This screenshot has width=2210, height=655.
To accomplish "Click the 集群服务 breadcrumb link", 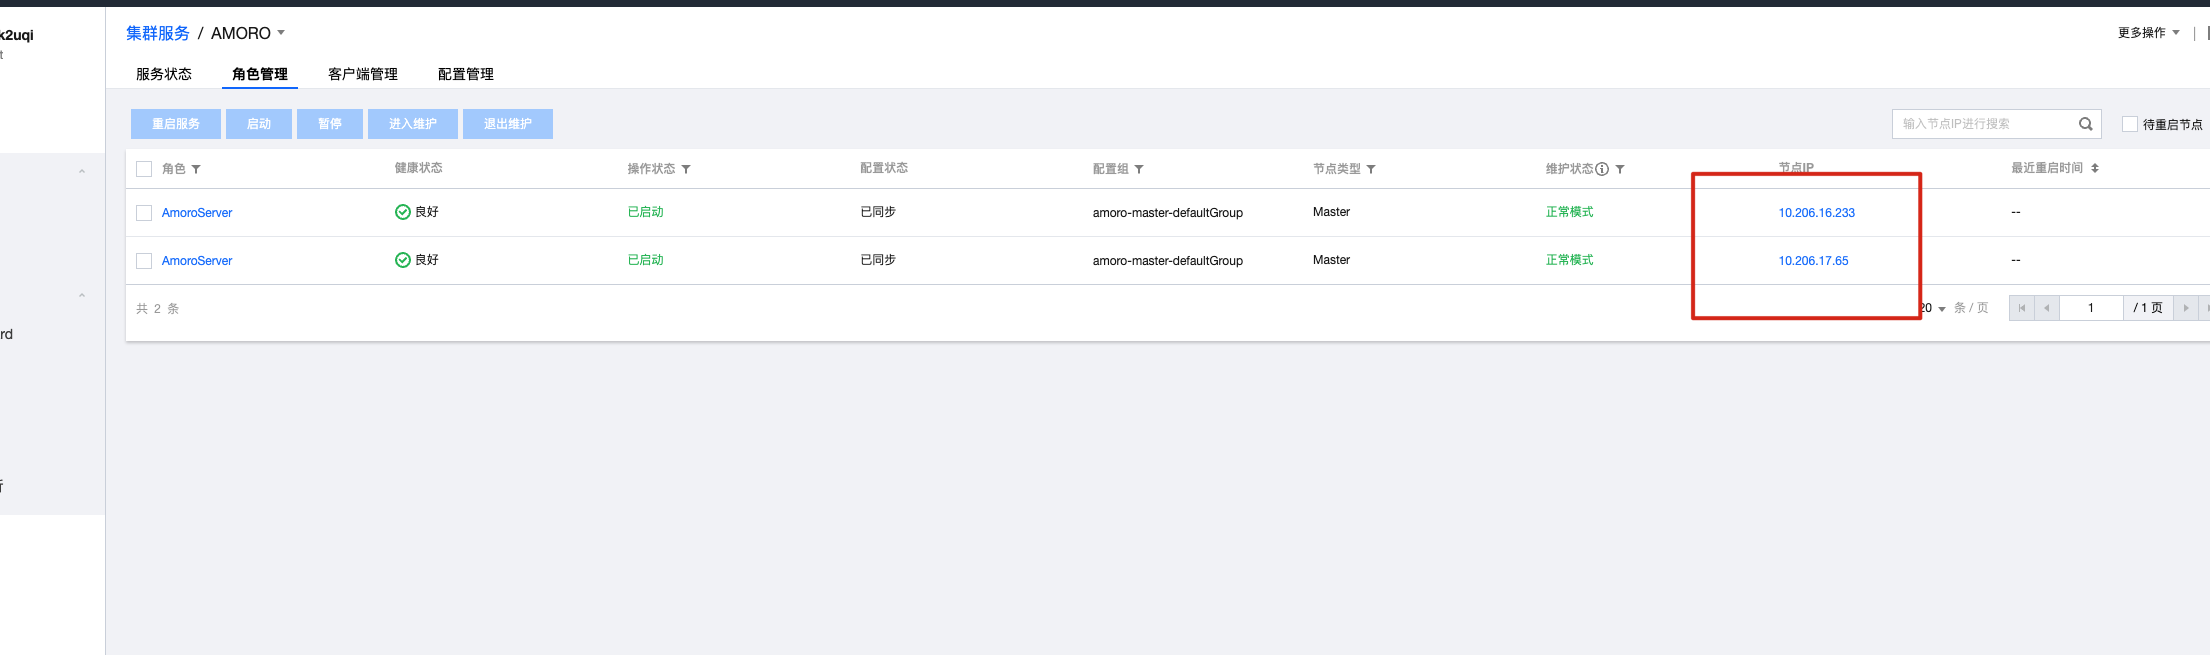I will coord(158,33).
